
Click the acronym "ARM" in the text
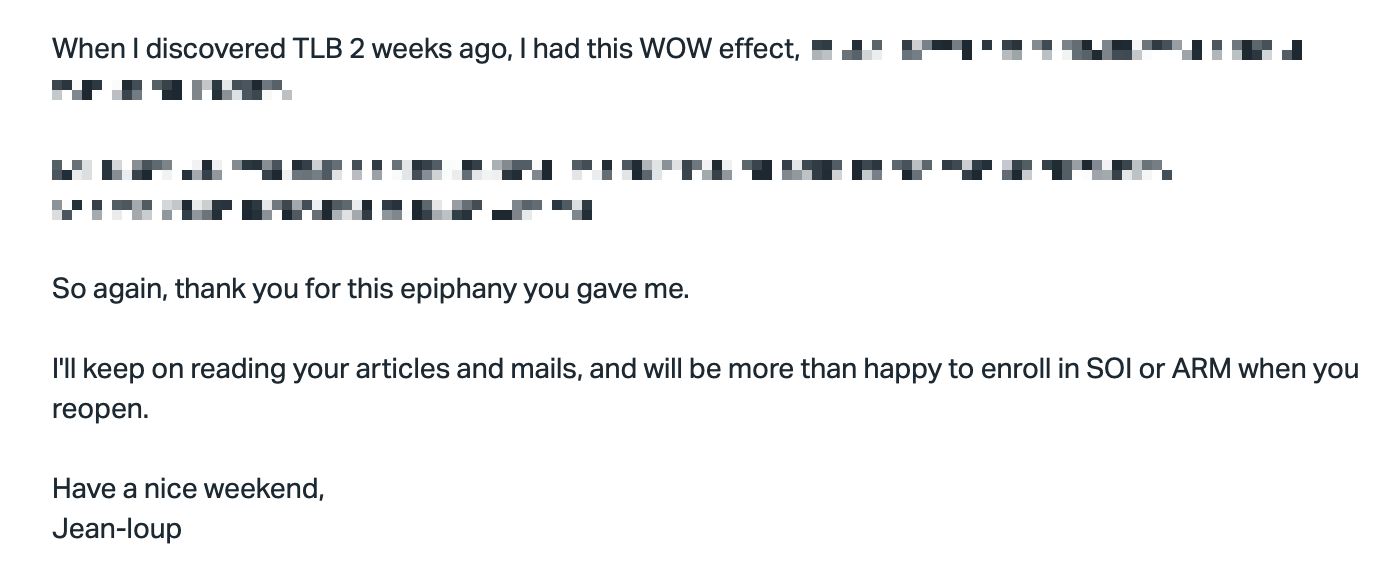1200,370
